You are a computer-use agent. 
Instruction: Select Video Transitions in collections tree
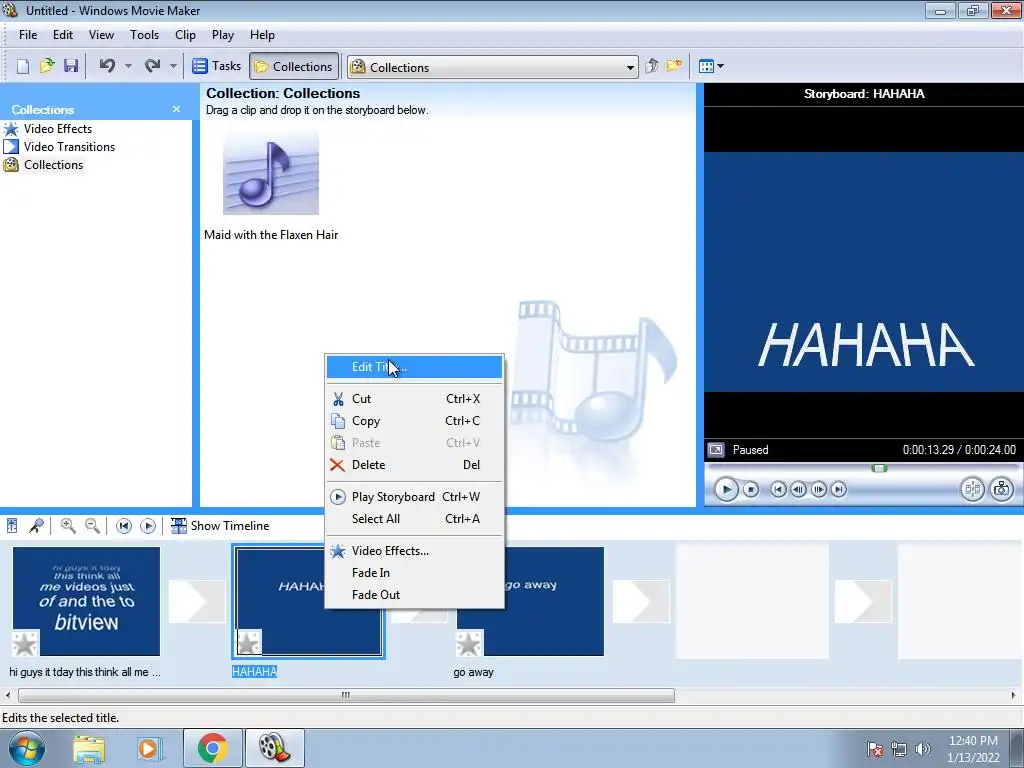click(x=69, y=147)
